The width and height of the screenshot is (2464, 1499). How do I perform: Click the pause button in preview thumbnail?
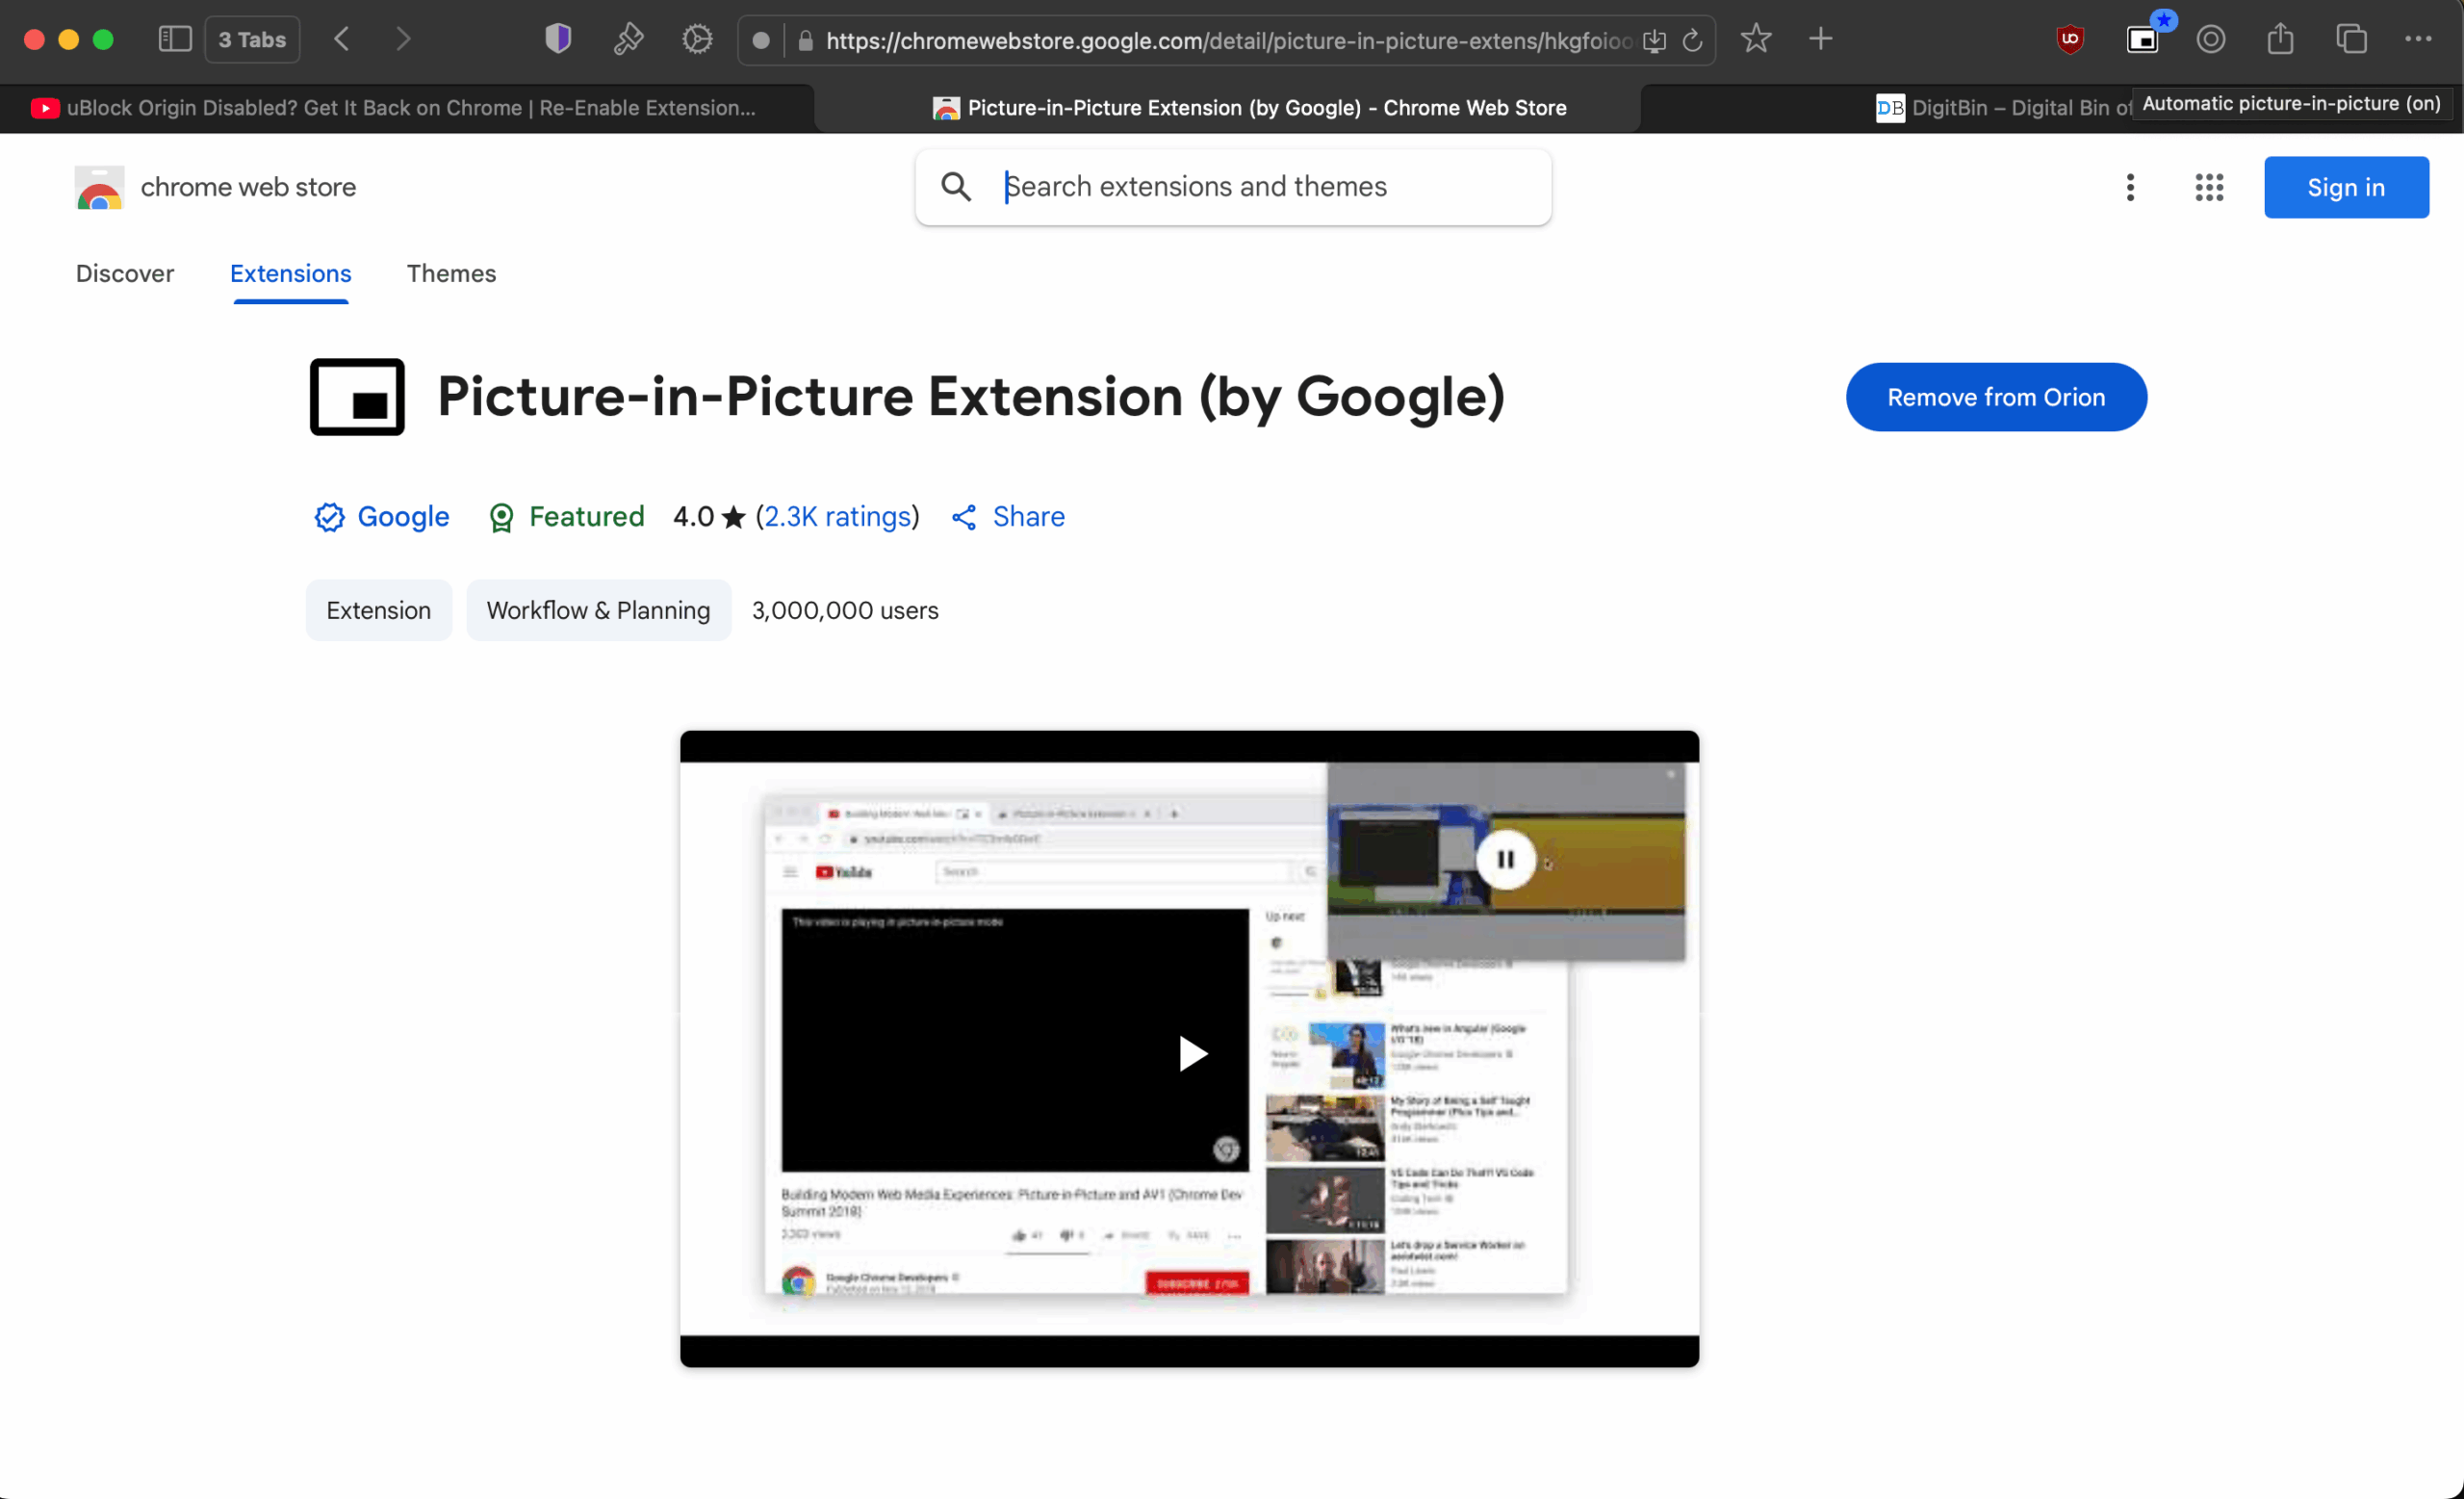1505,860
